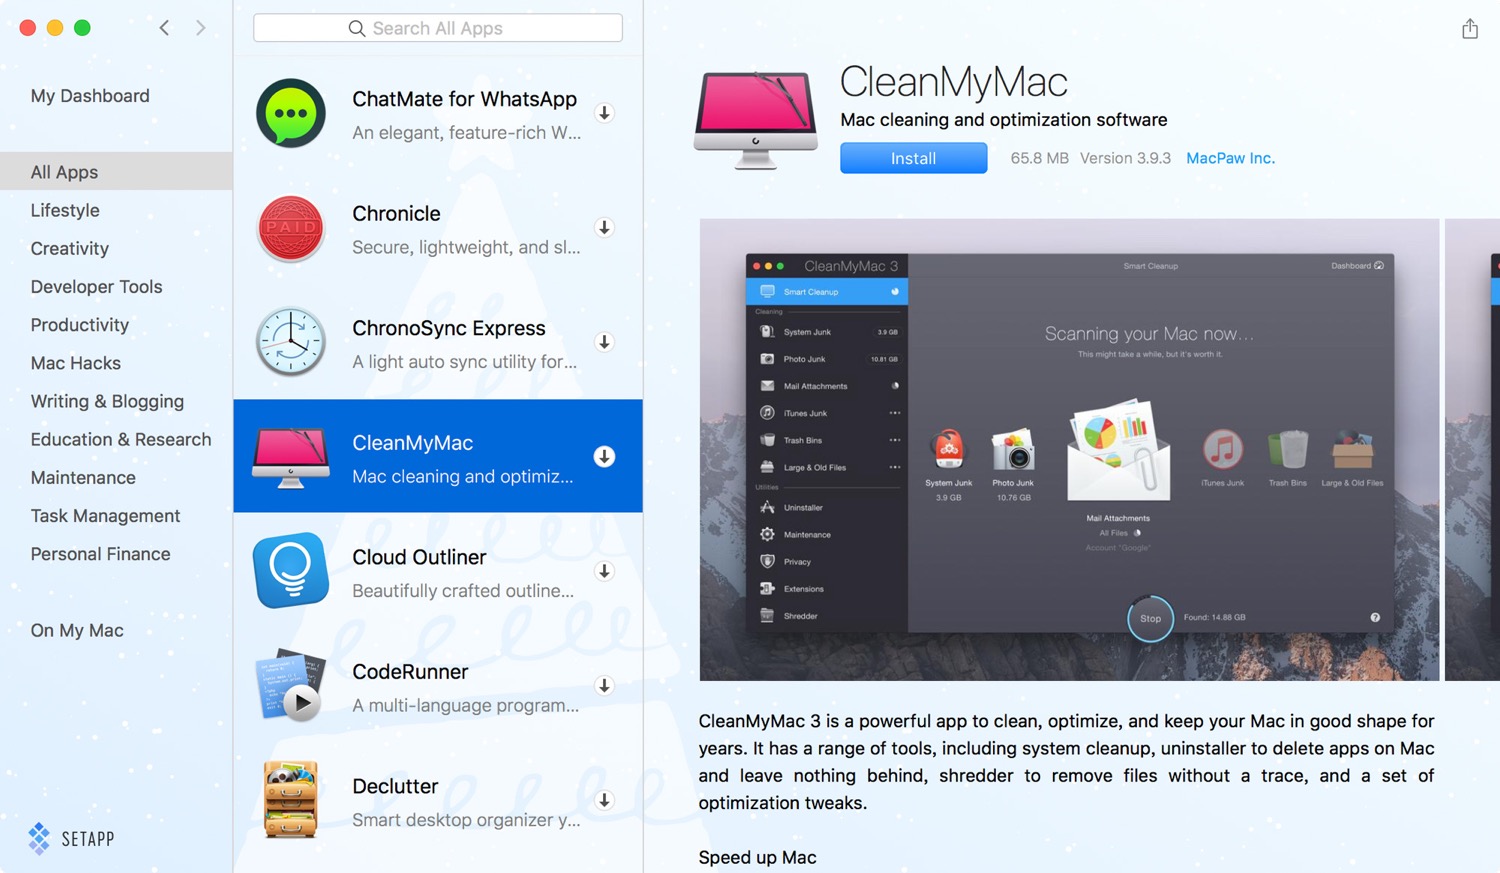
Task: Select ChronoSync Express title
Action: 449,328
